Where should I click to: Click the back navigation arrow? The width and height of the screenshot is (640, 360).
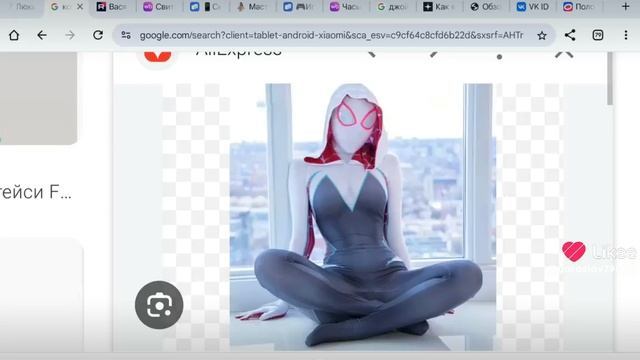[42, 35]
